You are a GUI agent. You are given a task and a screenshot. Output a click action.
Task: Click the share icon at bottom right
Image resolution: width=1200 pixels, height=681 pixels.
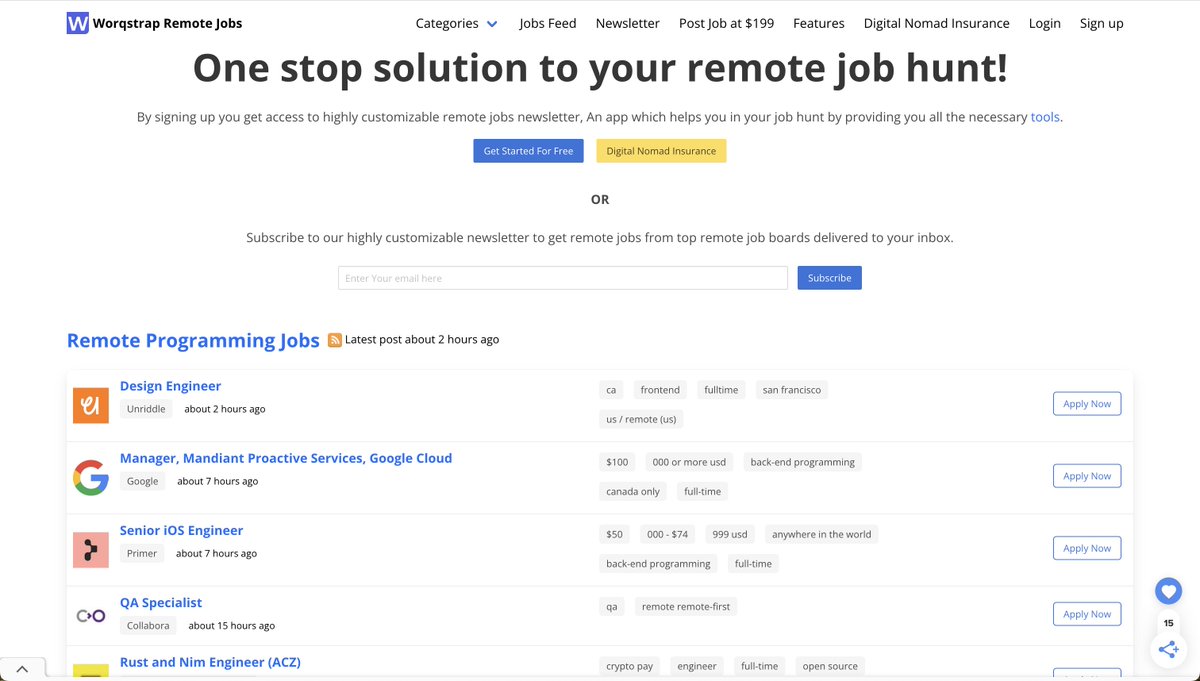click(1168, 650)
